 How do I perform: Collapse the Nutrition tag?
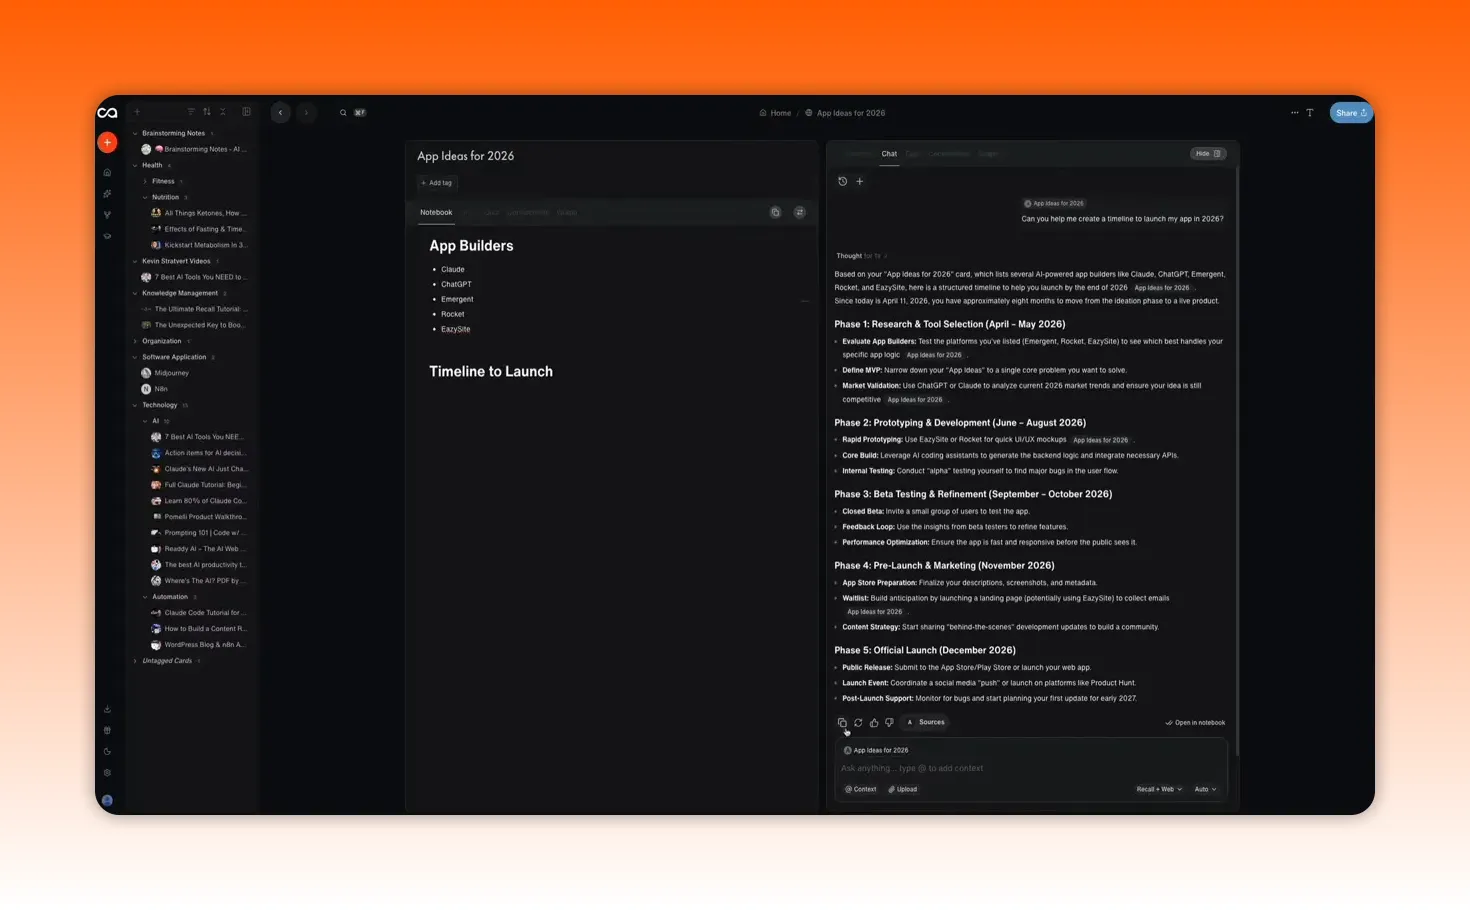(x=145, y=197)
